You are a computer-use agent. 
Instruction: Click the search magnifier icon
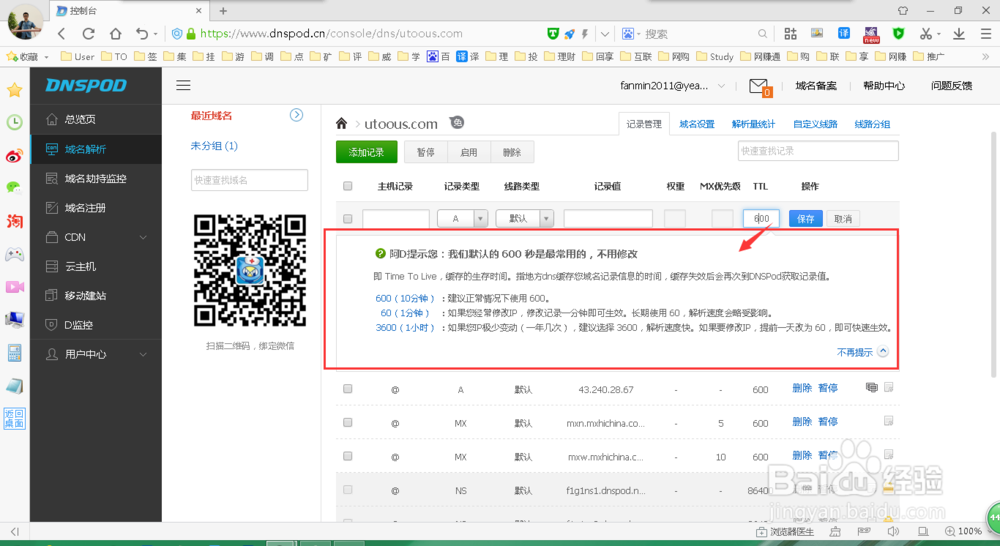(762, 34)
